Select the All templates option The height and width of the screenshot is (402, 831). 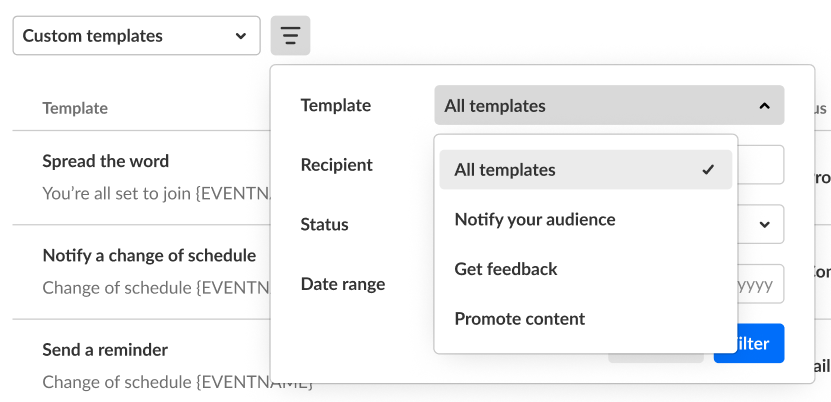586,169
